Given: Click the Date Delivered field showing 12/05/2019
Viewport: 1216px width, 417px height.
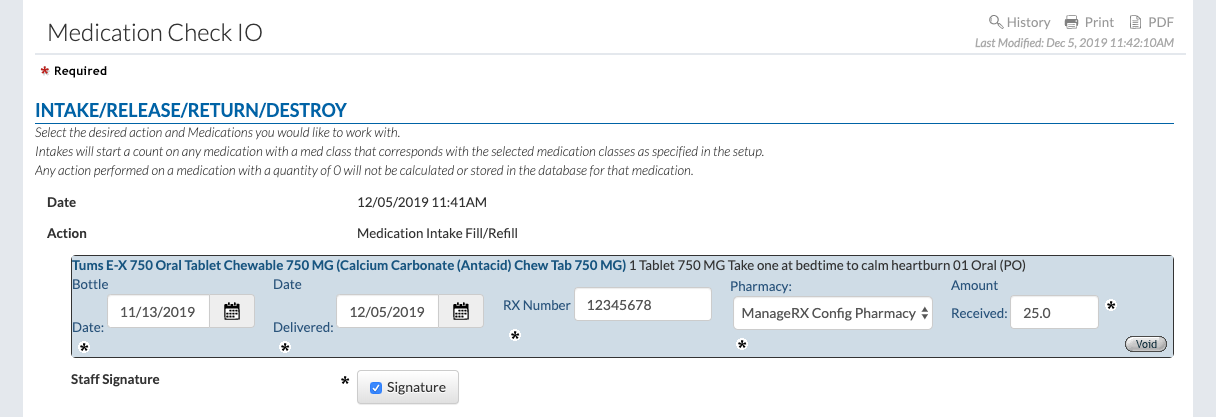Looking at the screenshot, I should coord(388,311).
